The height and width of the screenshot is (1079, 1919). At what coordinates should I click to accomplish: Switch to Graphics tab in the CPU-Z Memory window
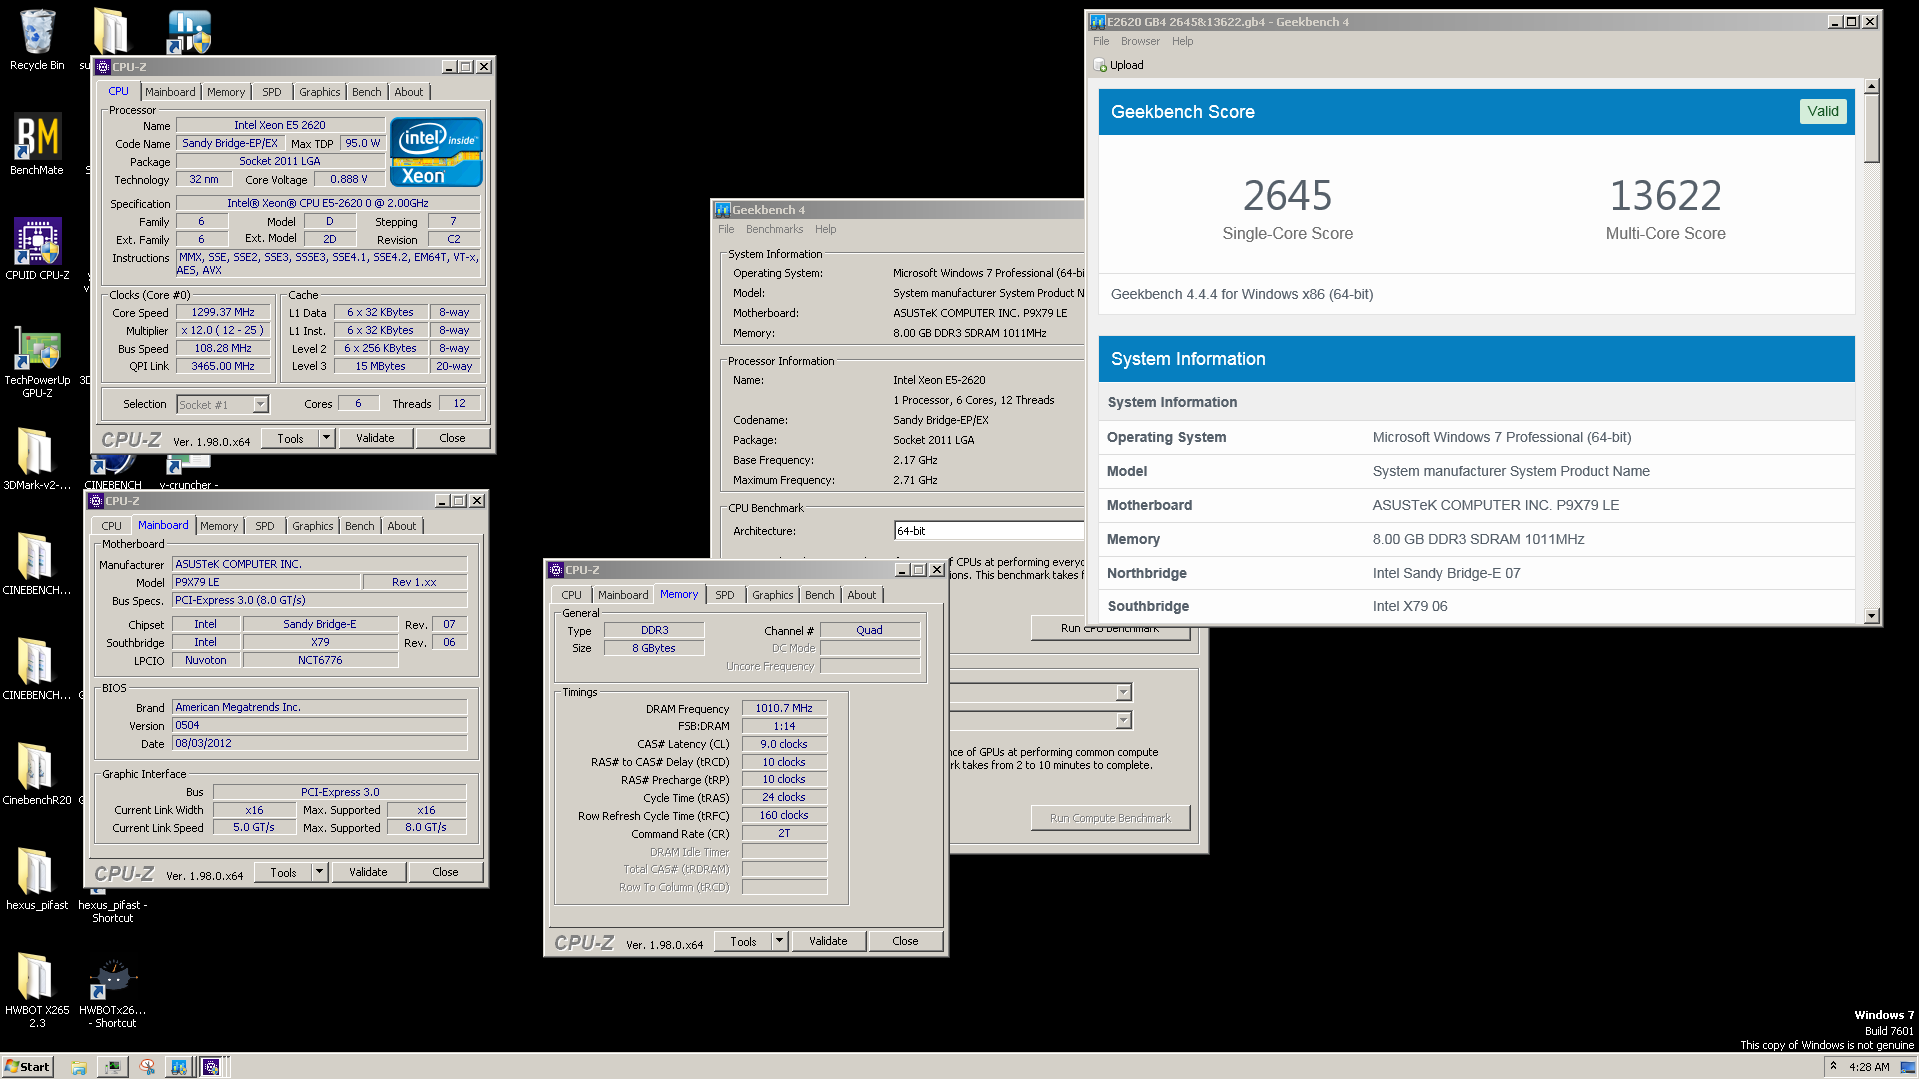(773, 595)
